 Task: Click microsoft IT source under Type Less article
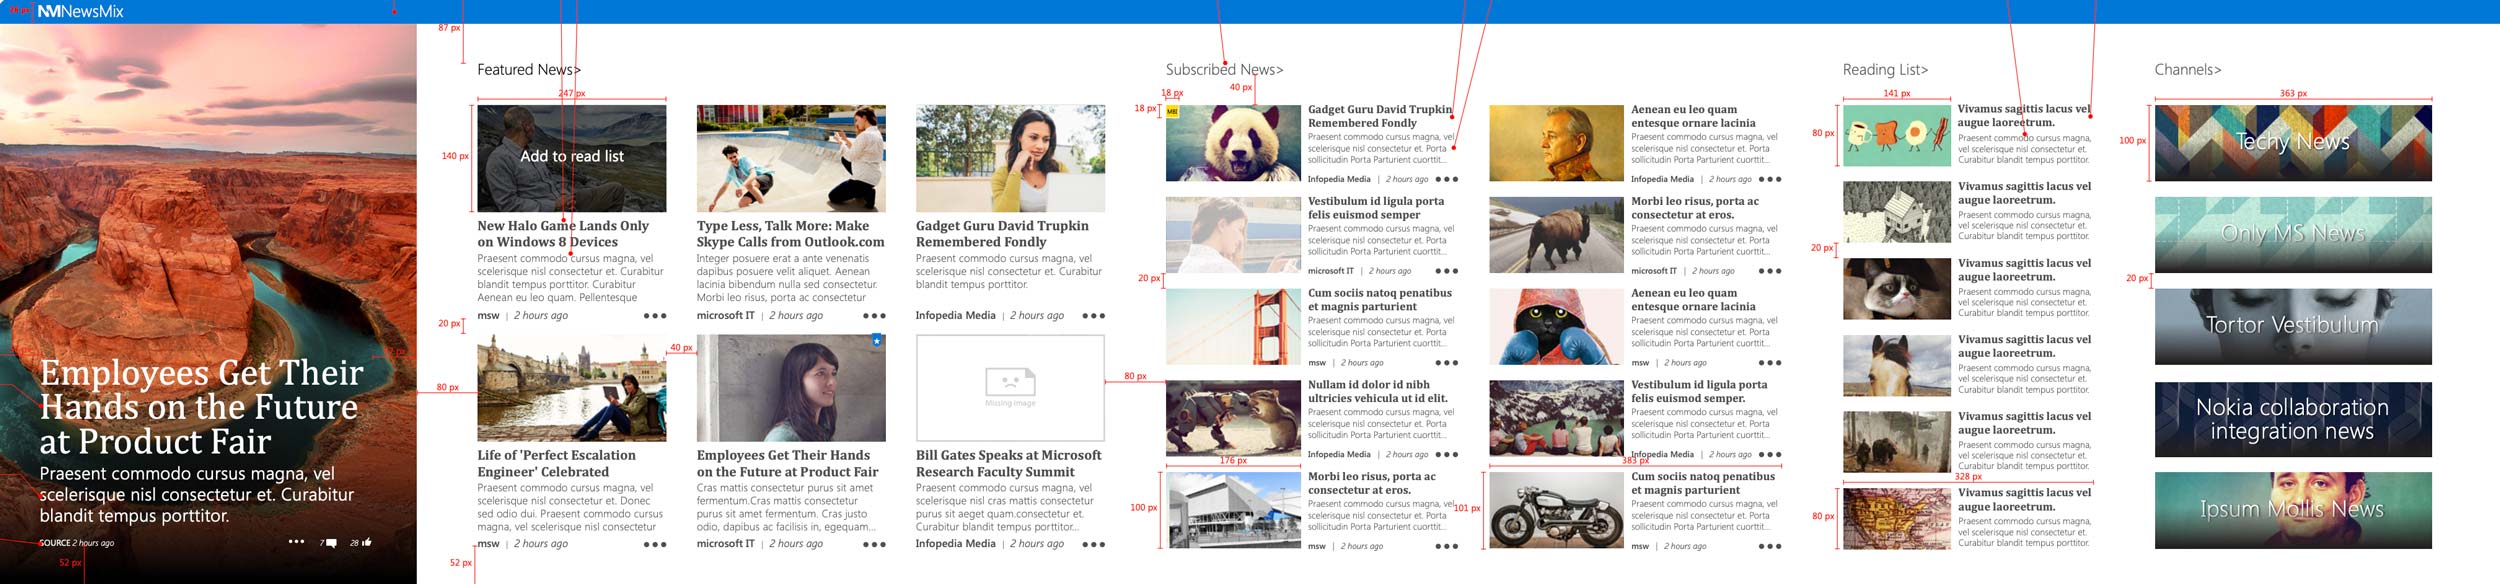725,316
